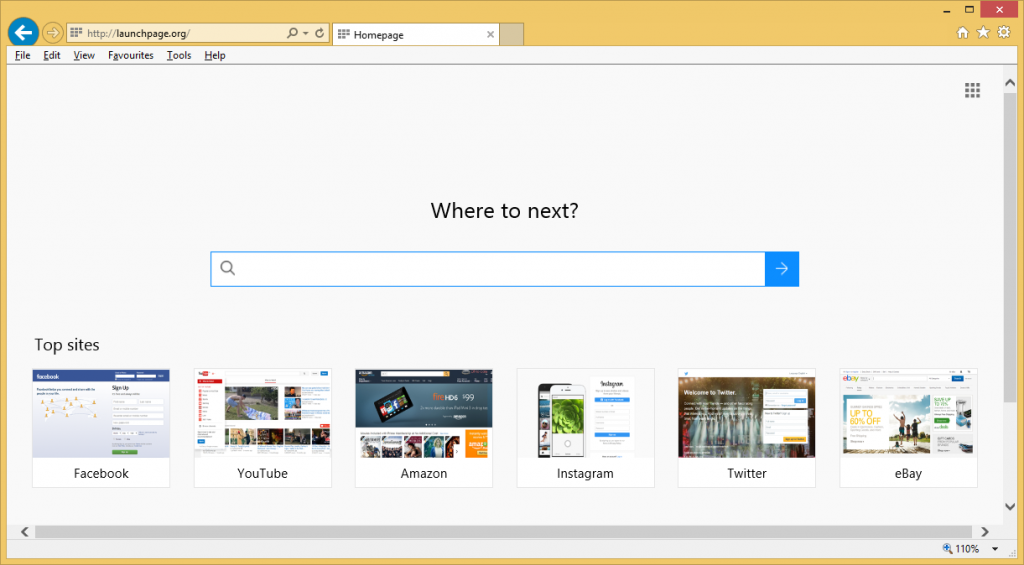The width and height of the screenshot is (1024, 565).
Task: Click the magnifier icon in address bar
Action: point(292,33)
